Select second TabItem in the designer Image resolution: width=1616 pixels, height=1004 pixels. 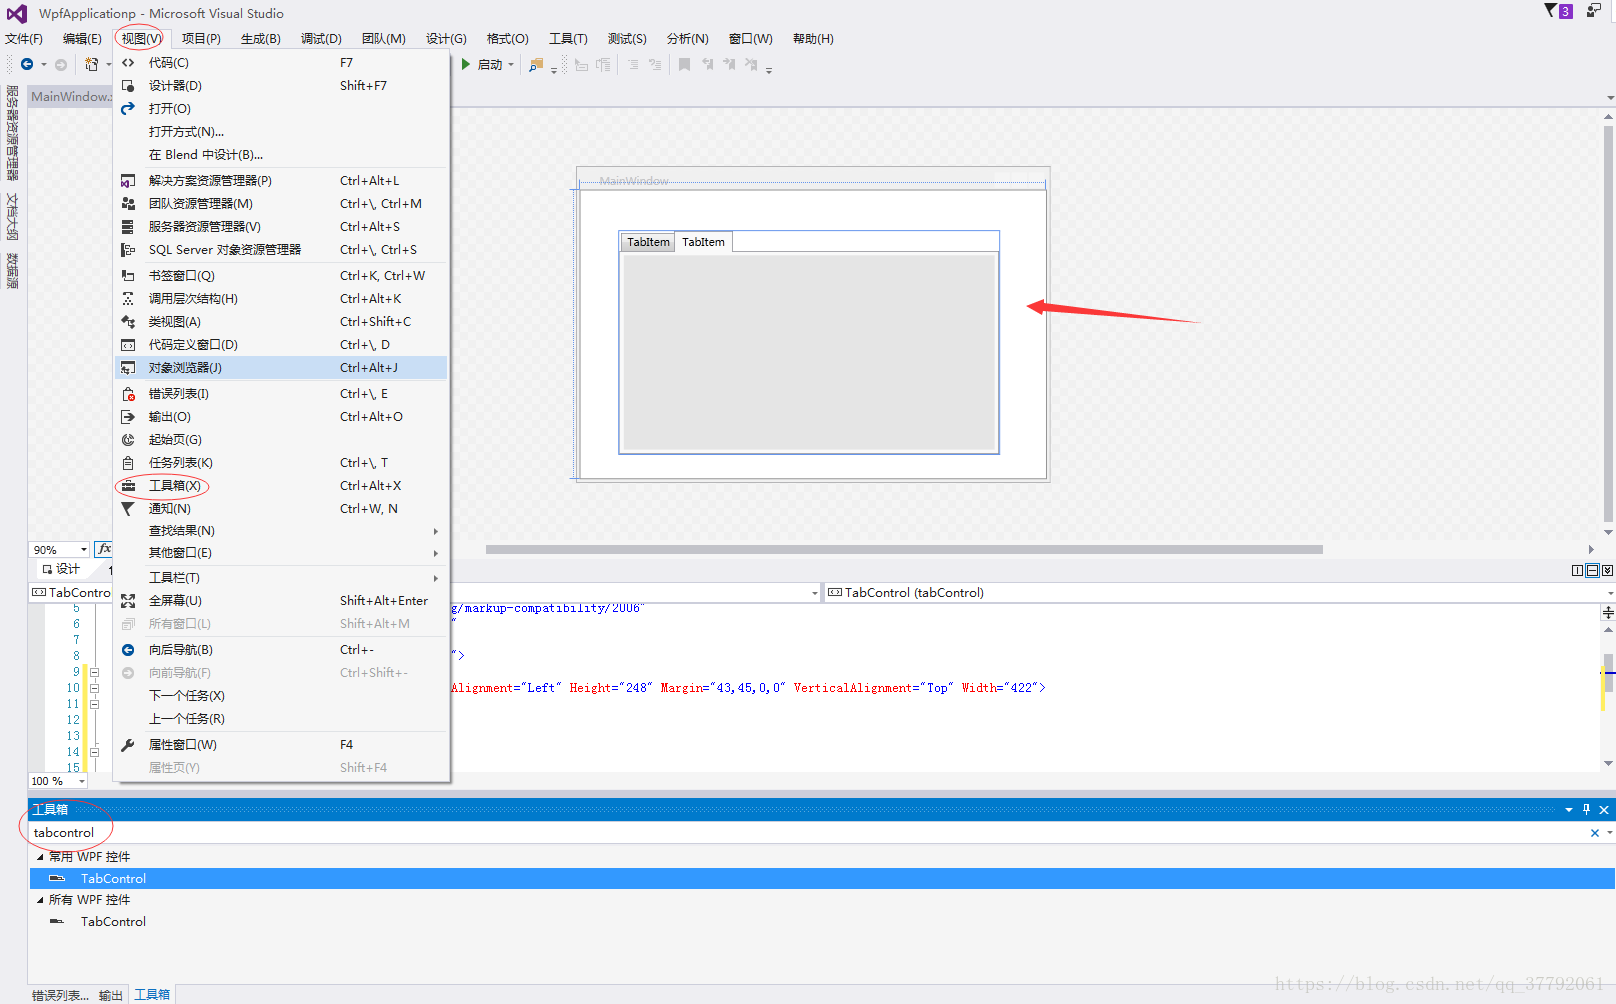coord(703,242)
